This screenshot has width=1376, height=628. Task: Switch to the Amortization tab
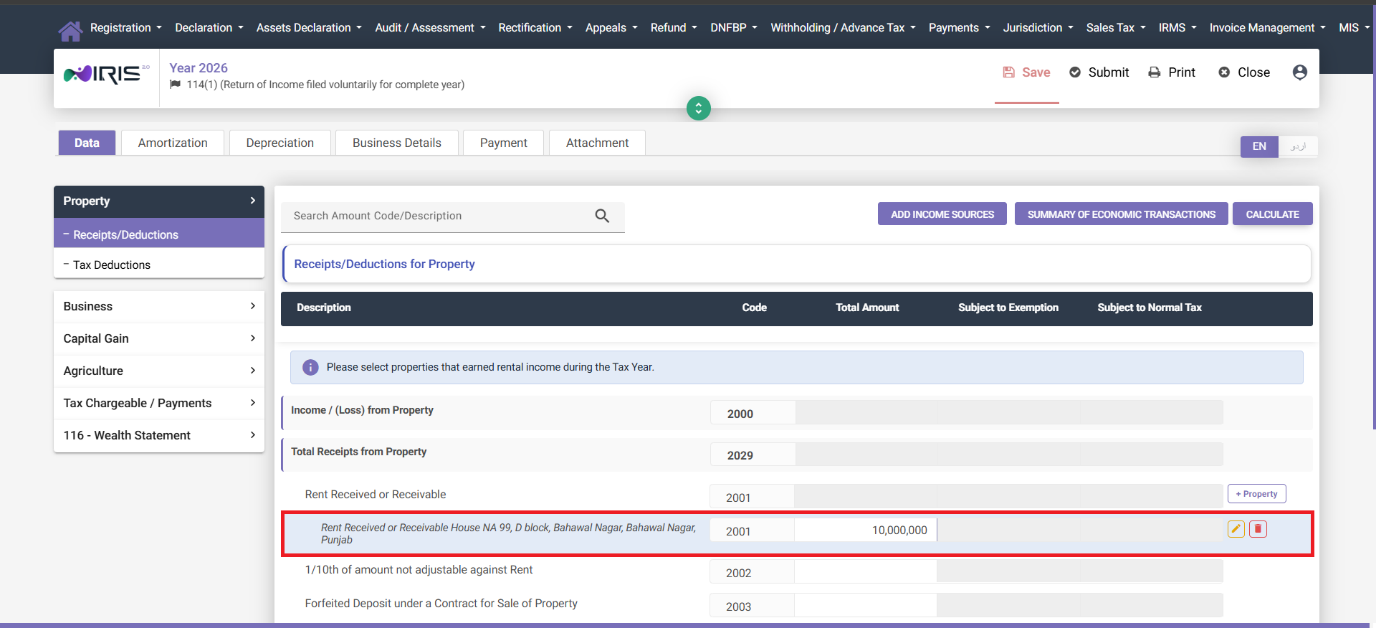[x=173, y=143]
